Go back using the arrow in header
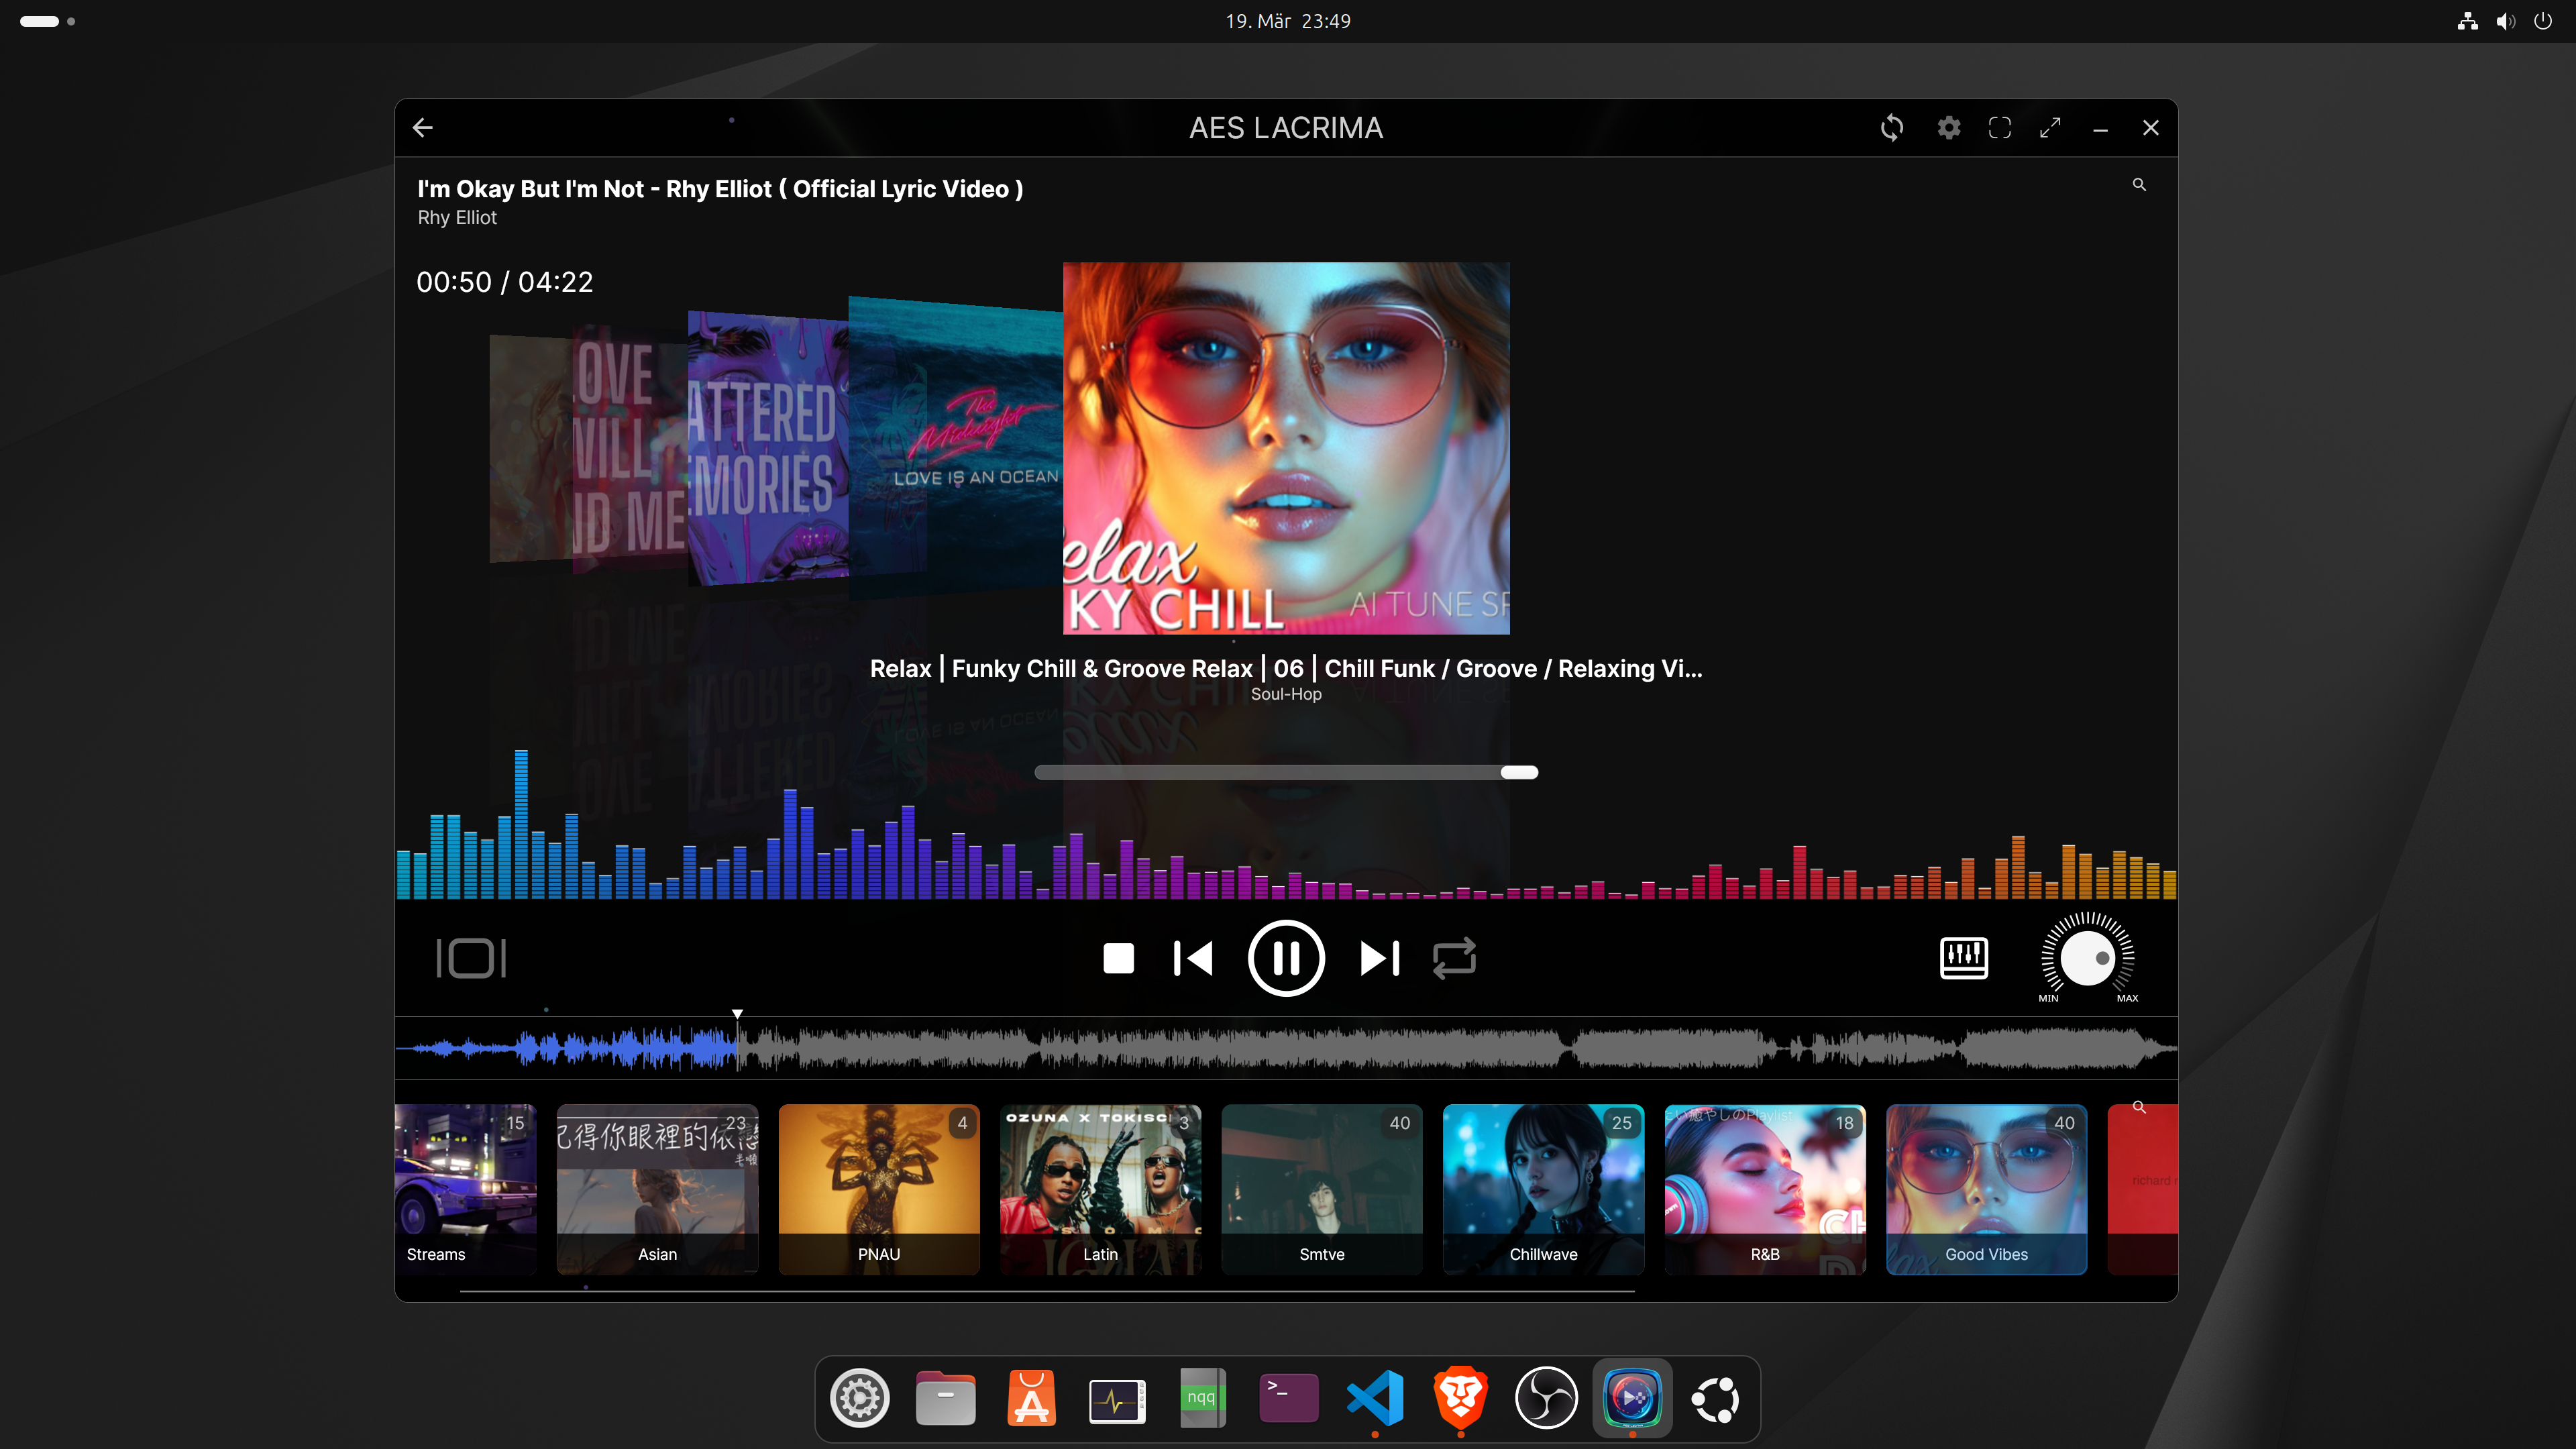This screenshot has width=2576, height=1449. click(x=422, y=127)
